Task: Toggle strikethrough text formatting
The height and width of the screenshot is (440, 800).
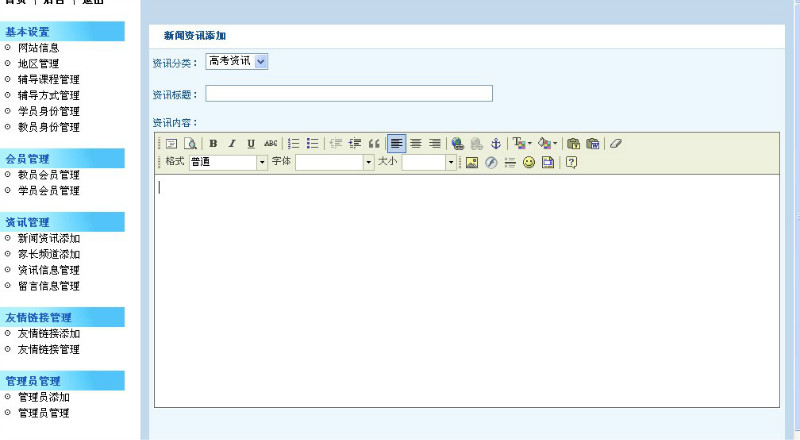Action: click(270, 144)
